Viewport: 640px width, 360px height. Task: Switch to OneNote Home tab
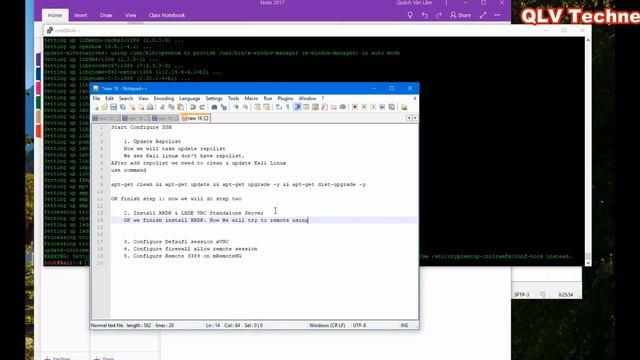coord(55,15)
